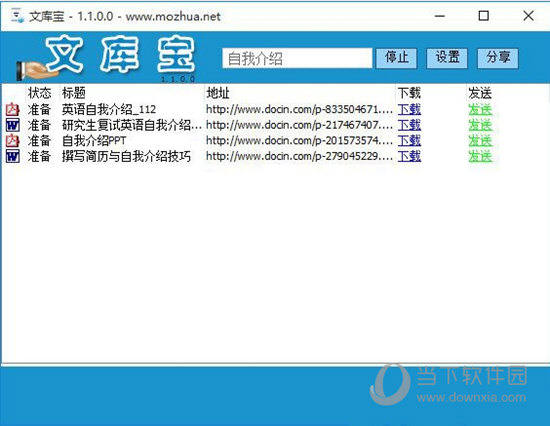Click the 标题 column header

[74, 93]
